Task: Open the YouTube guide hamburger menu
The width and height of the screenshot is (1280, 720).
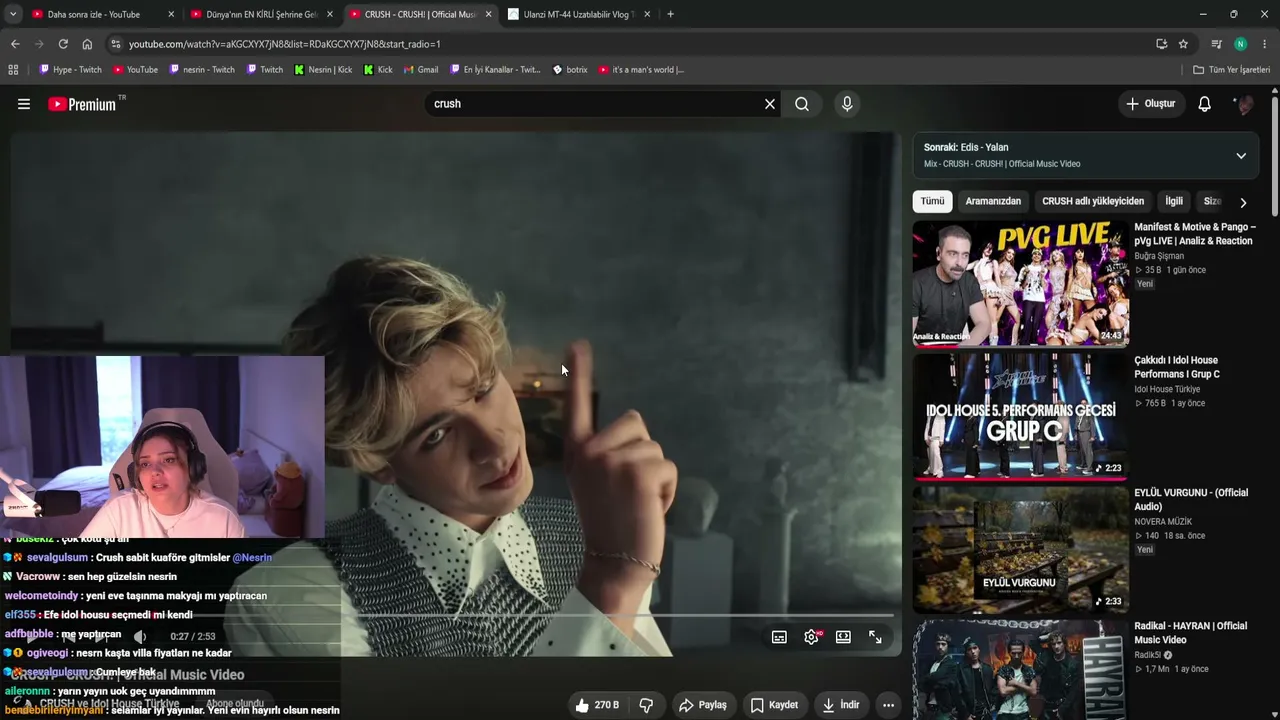Action: (x=24, y=104)
